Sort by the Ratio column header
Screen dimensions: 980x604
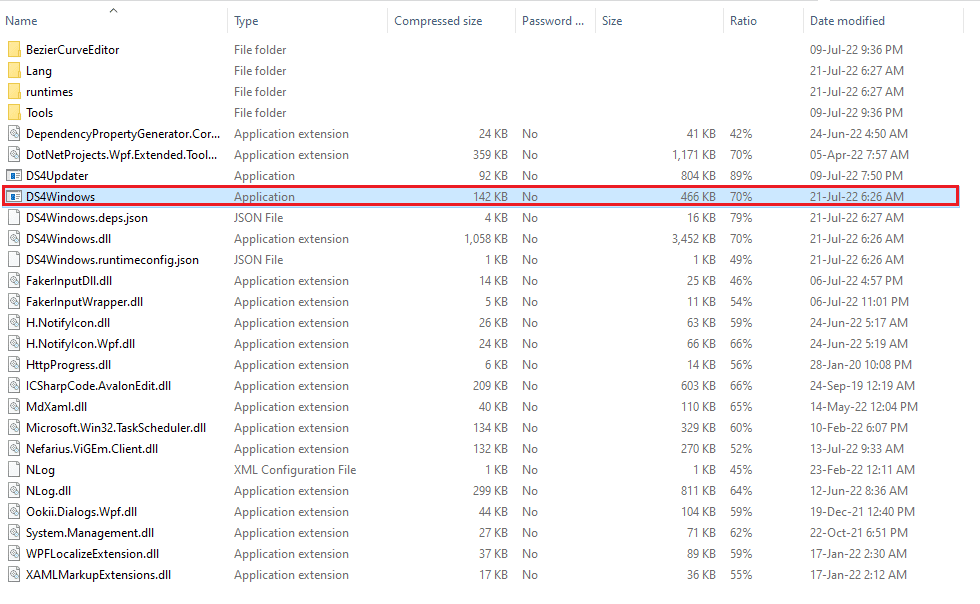click(743, 21)
